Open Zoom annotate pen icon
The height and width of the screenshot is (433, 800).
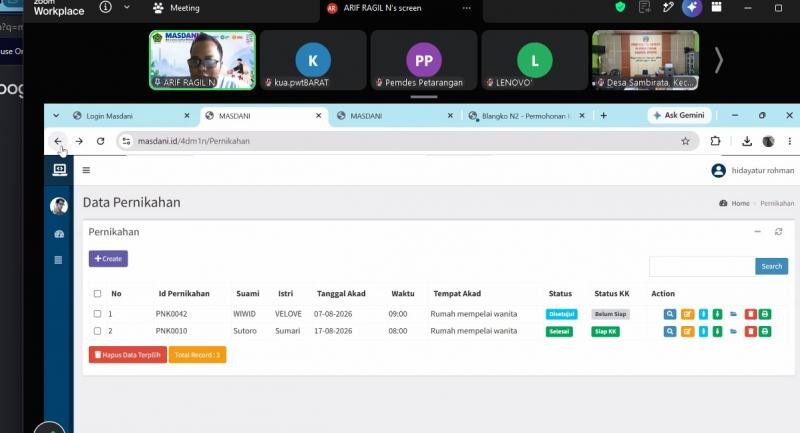click(668, 8)
